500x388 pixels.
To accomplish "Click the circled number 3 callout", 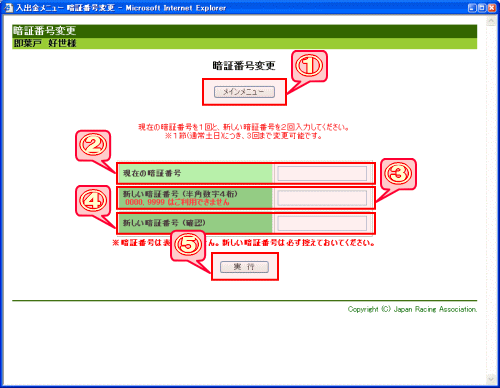I will tap(398, 174).
